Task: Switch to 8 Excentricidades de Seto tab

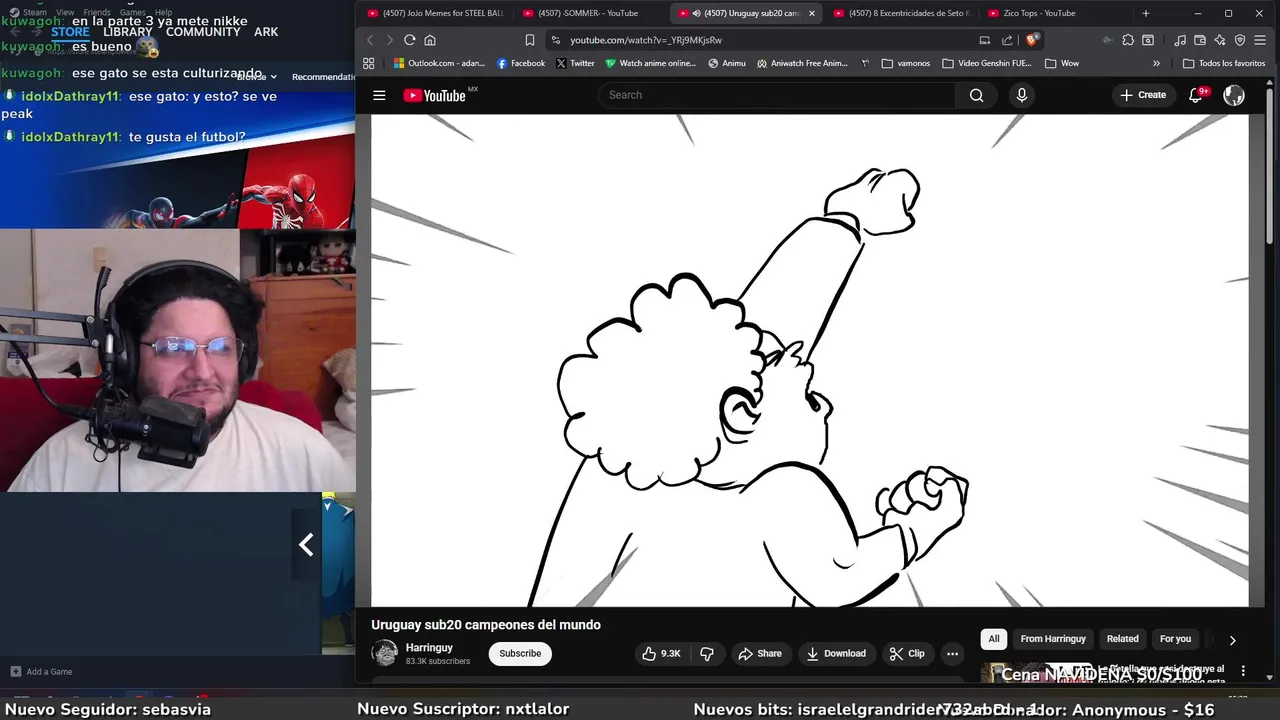Action: pyautogui.click(x=900, y=13)
